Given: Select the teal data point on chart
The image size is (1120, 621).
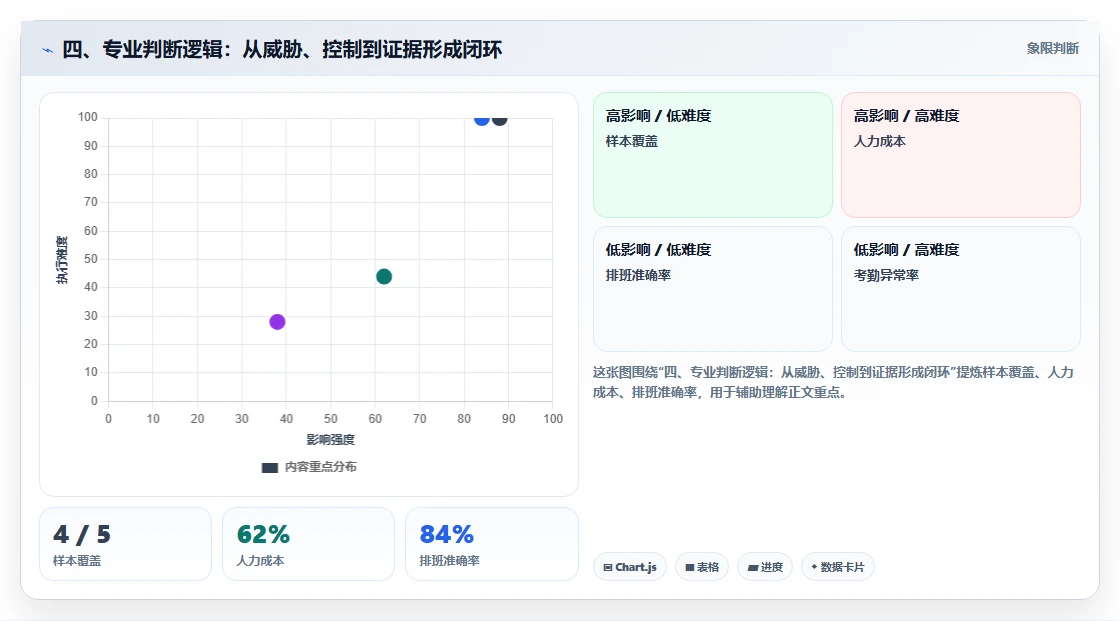Looking at the screenshot, I should [x=384, y=277].
